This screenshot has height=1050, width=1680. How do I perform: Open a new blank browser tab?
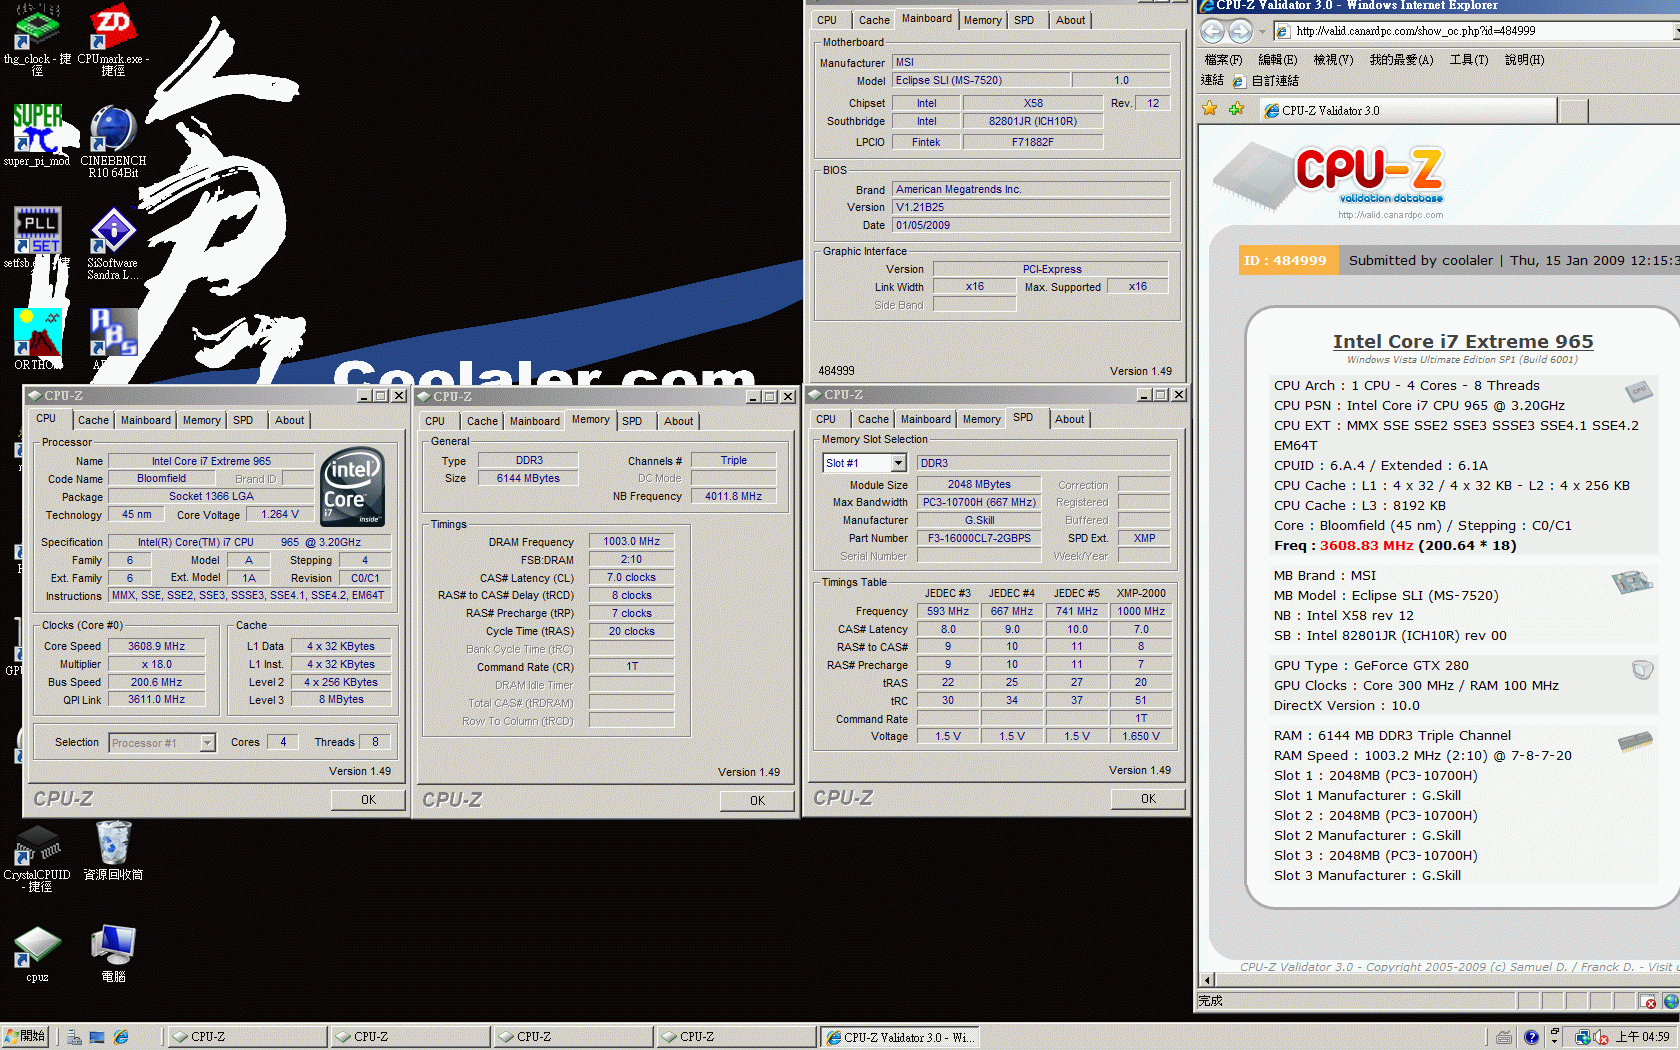tap(1573, 111)
